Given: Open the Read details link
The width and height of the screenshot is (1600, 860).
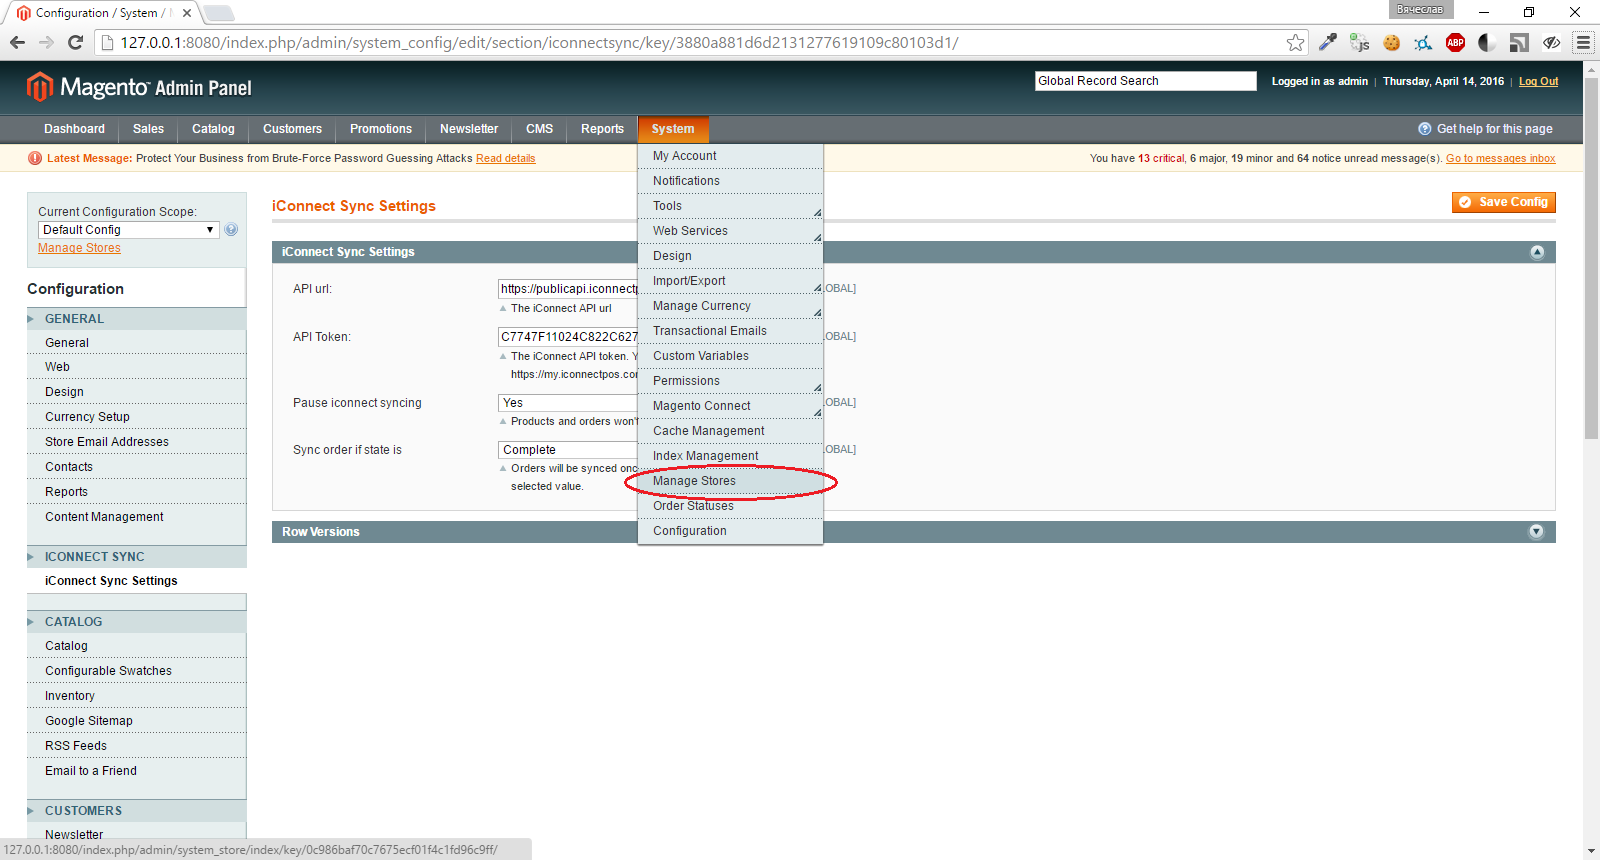Looking at the screenshot, I should click(506, 158).
